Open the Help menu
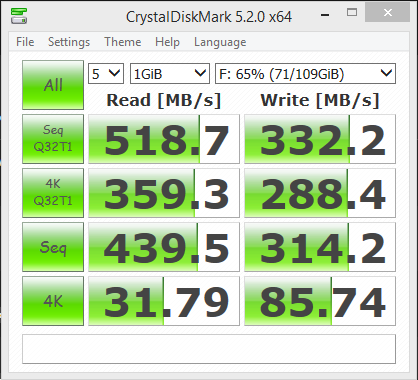This screenshot has height=380, width=418. (x=167, y=42)
